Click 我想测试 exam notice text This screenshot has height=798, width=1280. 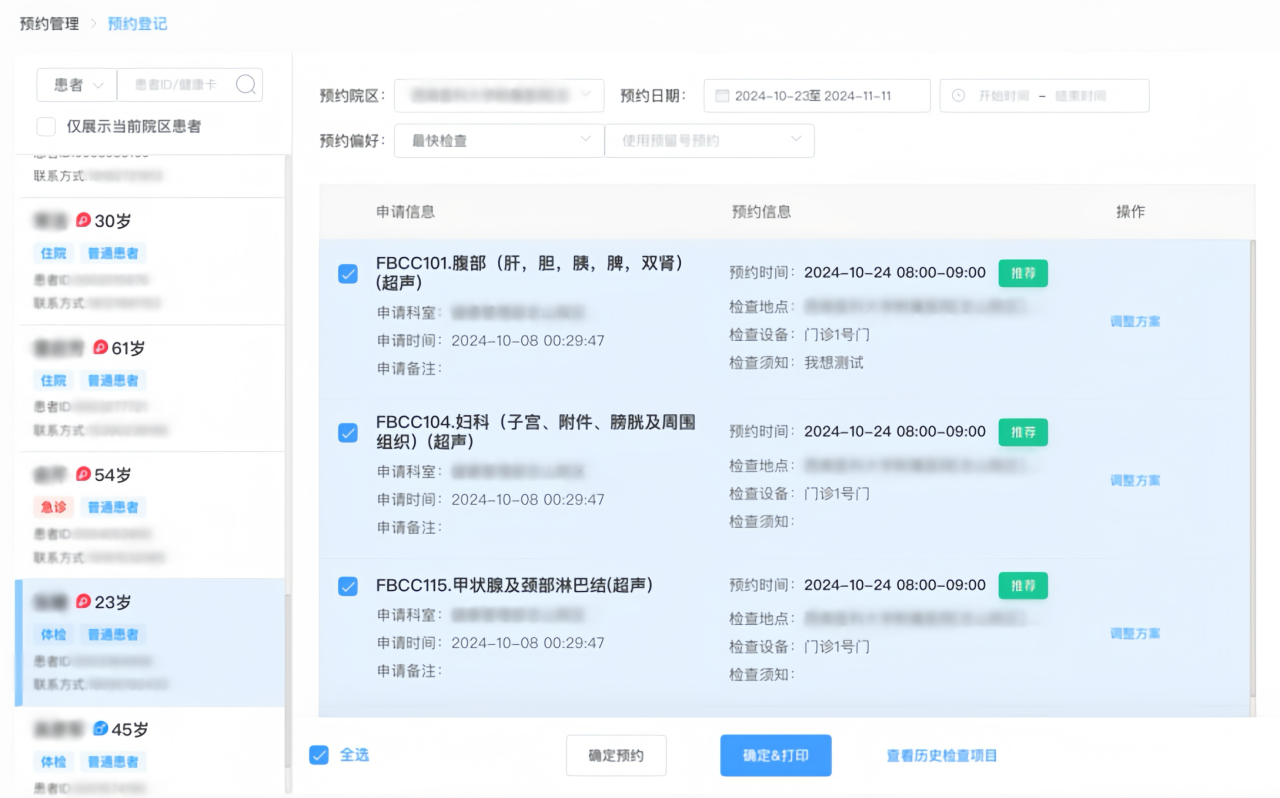pyautogui.click(x=834, y=363)
